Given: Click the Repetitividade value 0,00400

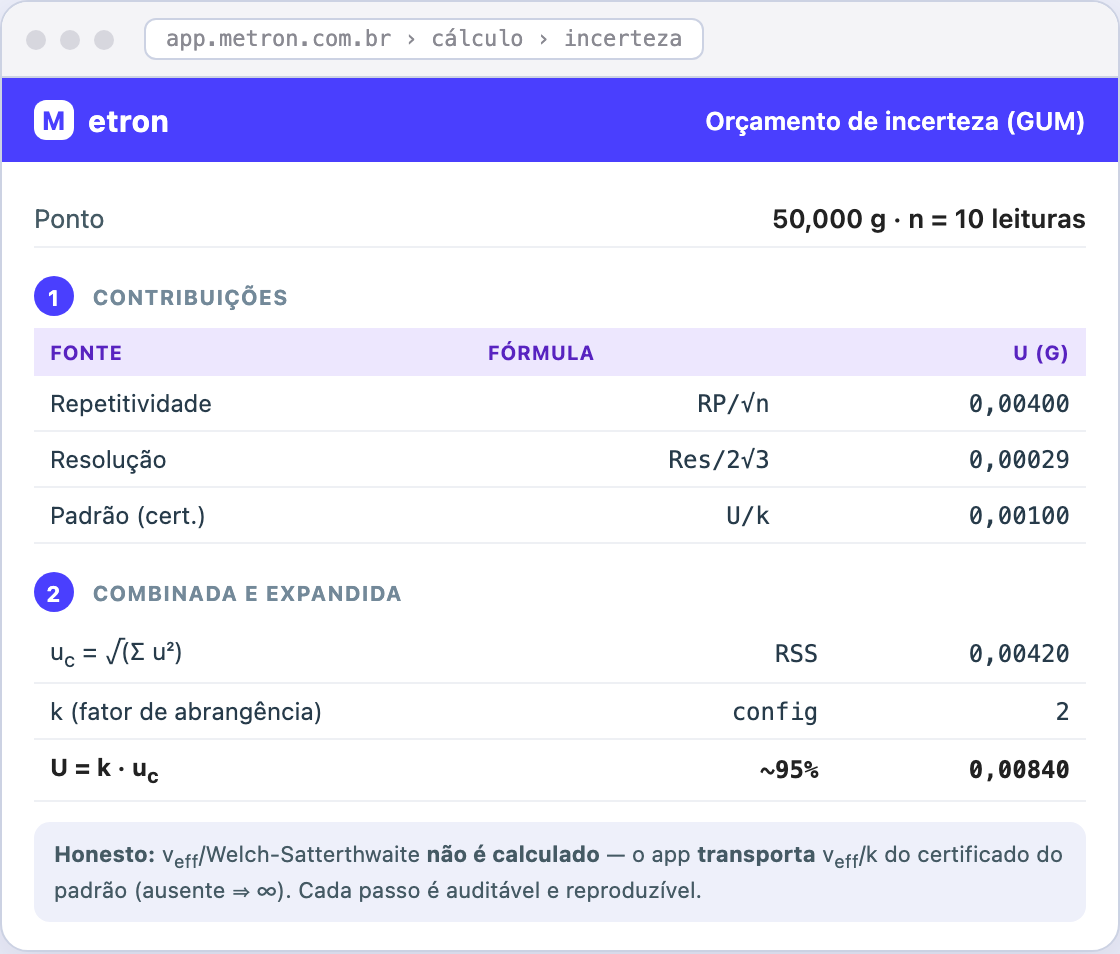Looking at the screenshot, I should click(x=1019, y=404).
